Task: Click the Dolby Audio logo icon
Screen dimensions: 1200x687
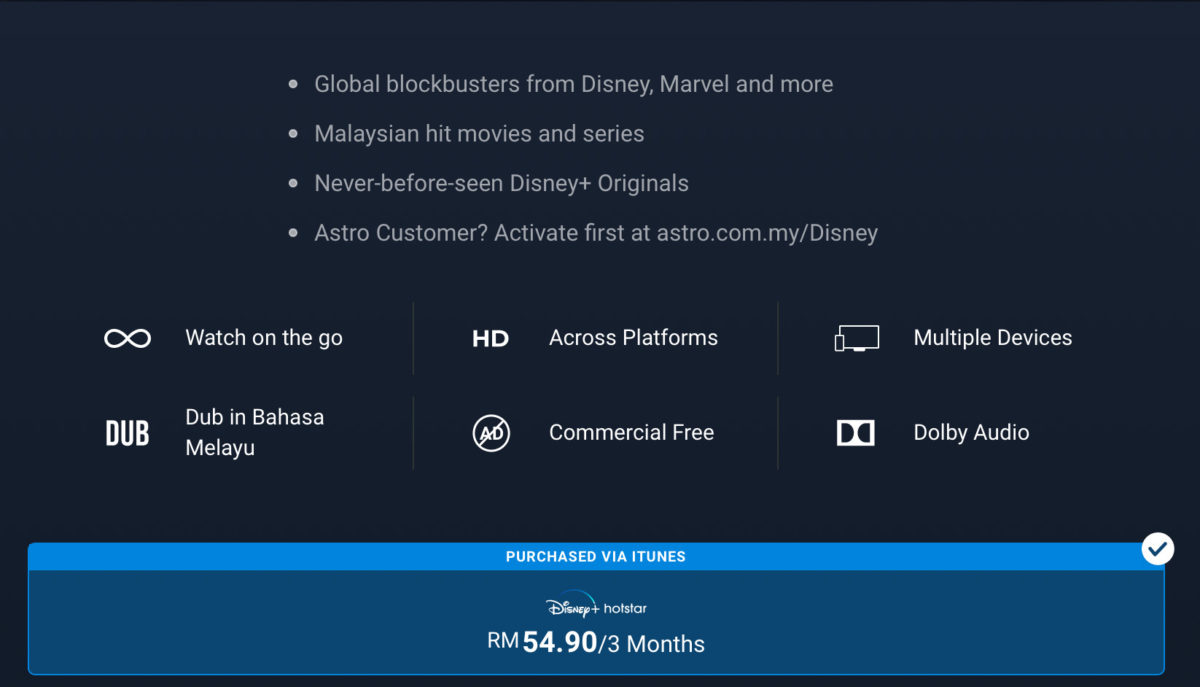Action: click(855, 433)
